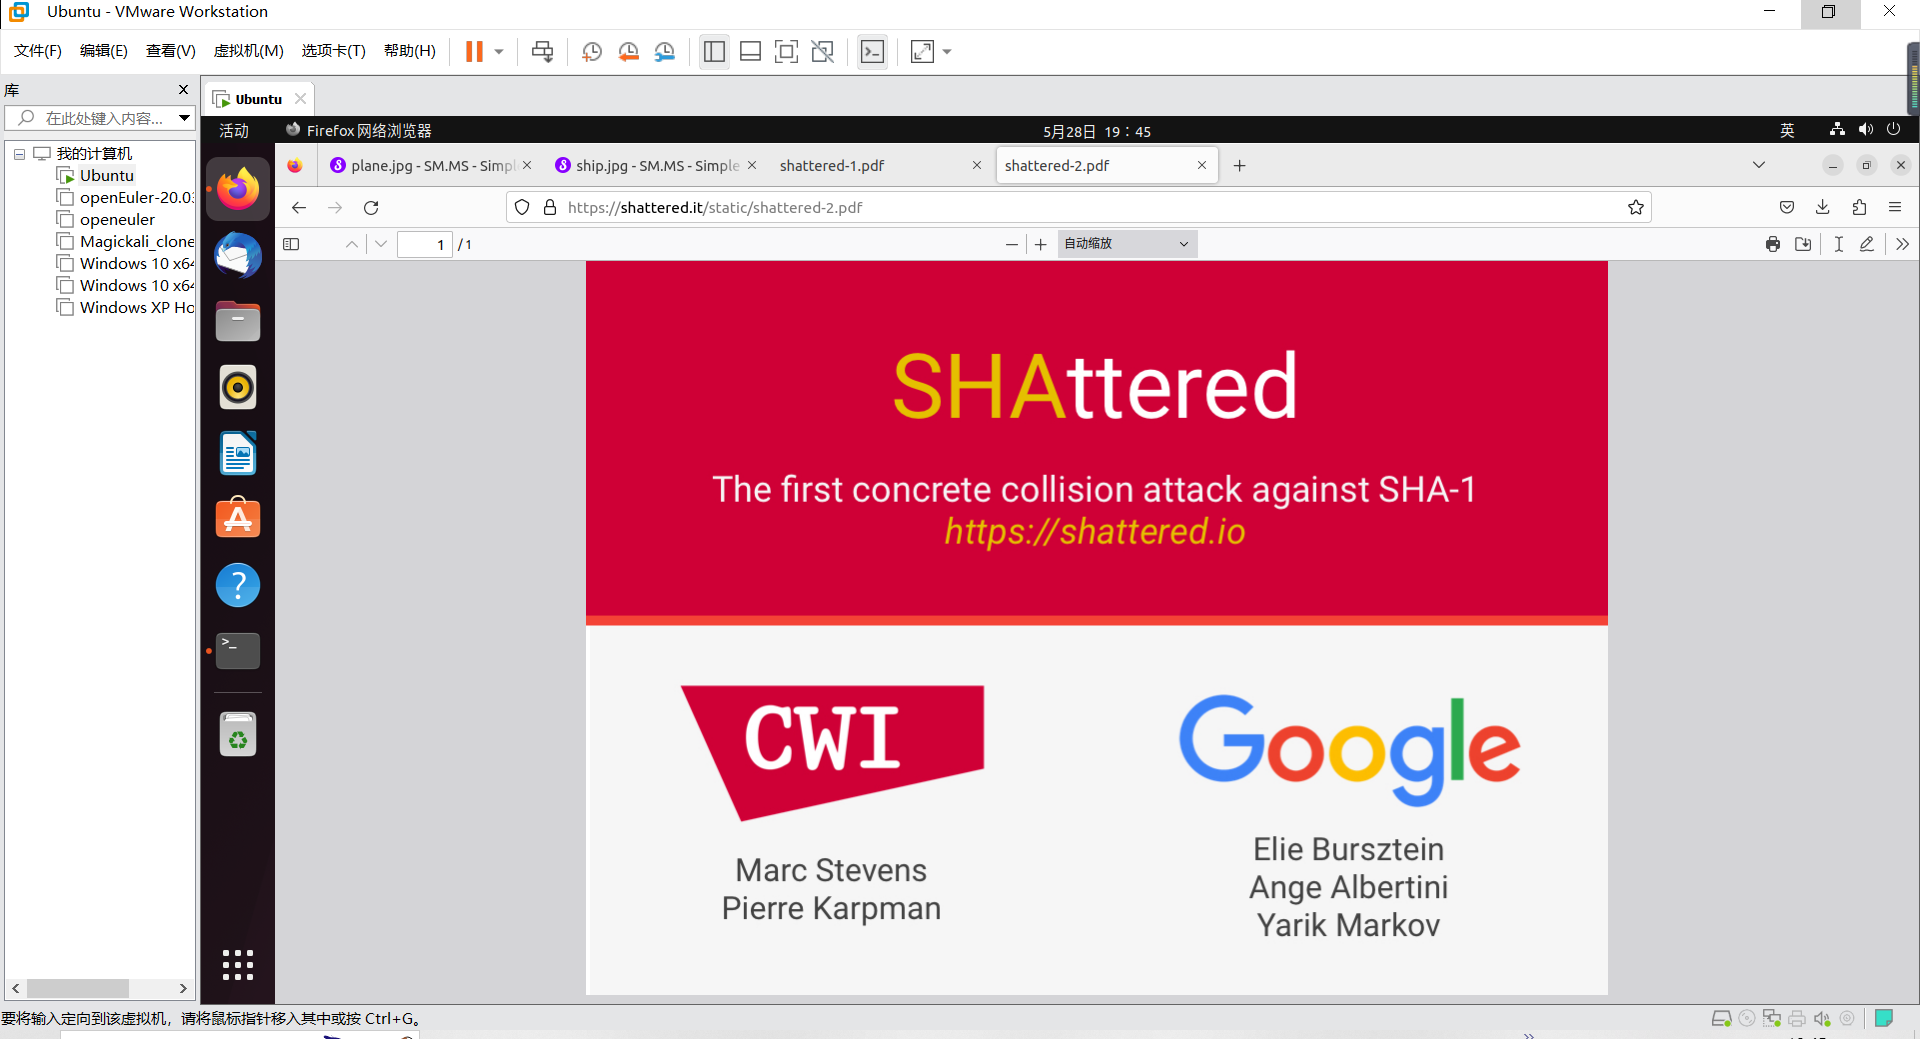Switch to VMware Unity mode
The height and width of the screenshot is (1039, 1920).
click(x=823, y=52)
